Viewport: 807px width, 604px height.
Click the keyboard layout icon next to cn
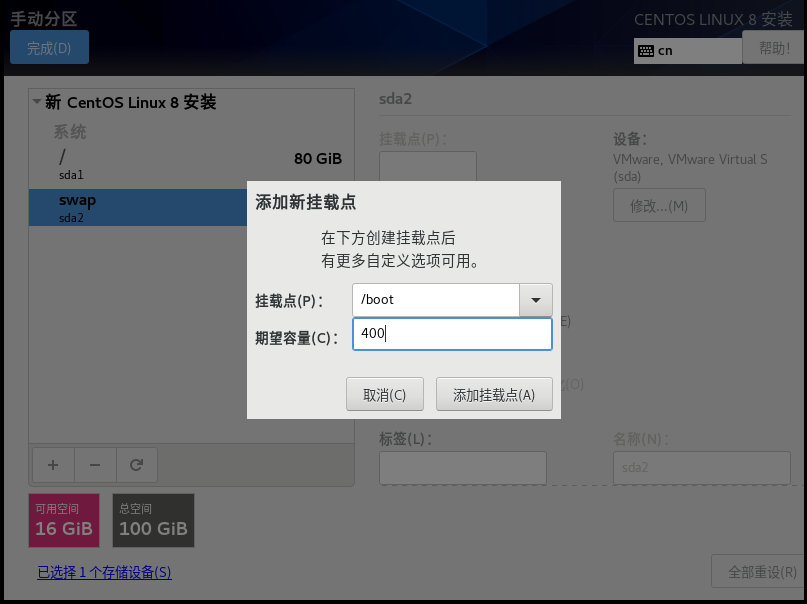coord(645,50)
